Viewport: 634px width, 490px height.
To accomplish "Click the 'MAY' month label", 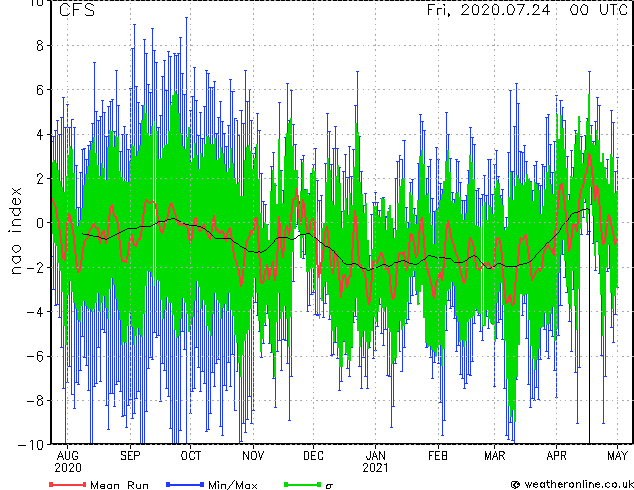I will [617, 456].
